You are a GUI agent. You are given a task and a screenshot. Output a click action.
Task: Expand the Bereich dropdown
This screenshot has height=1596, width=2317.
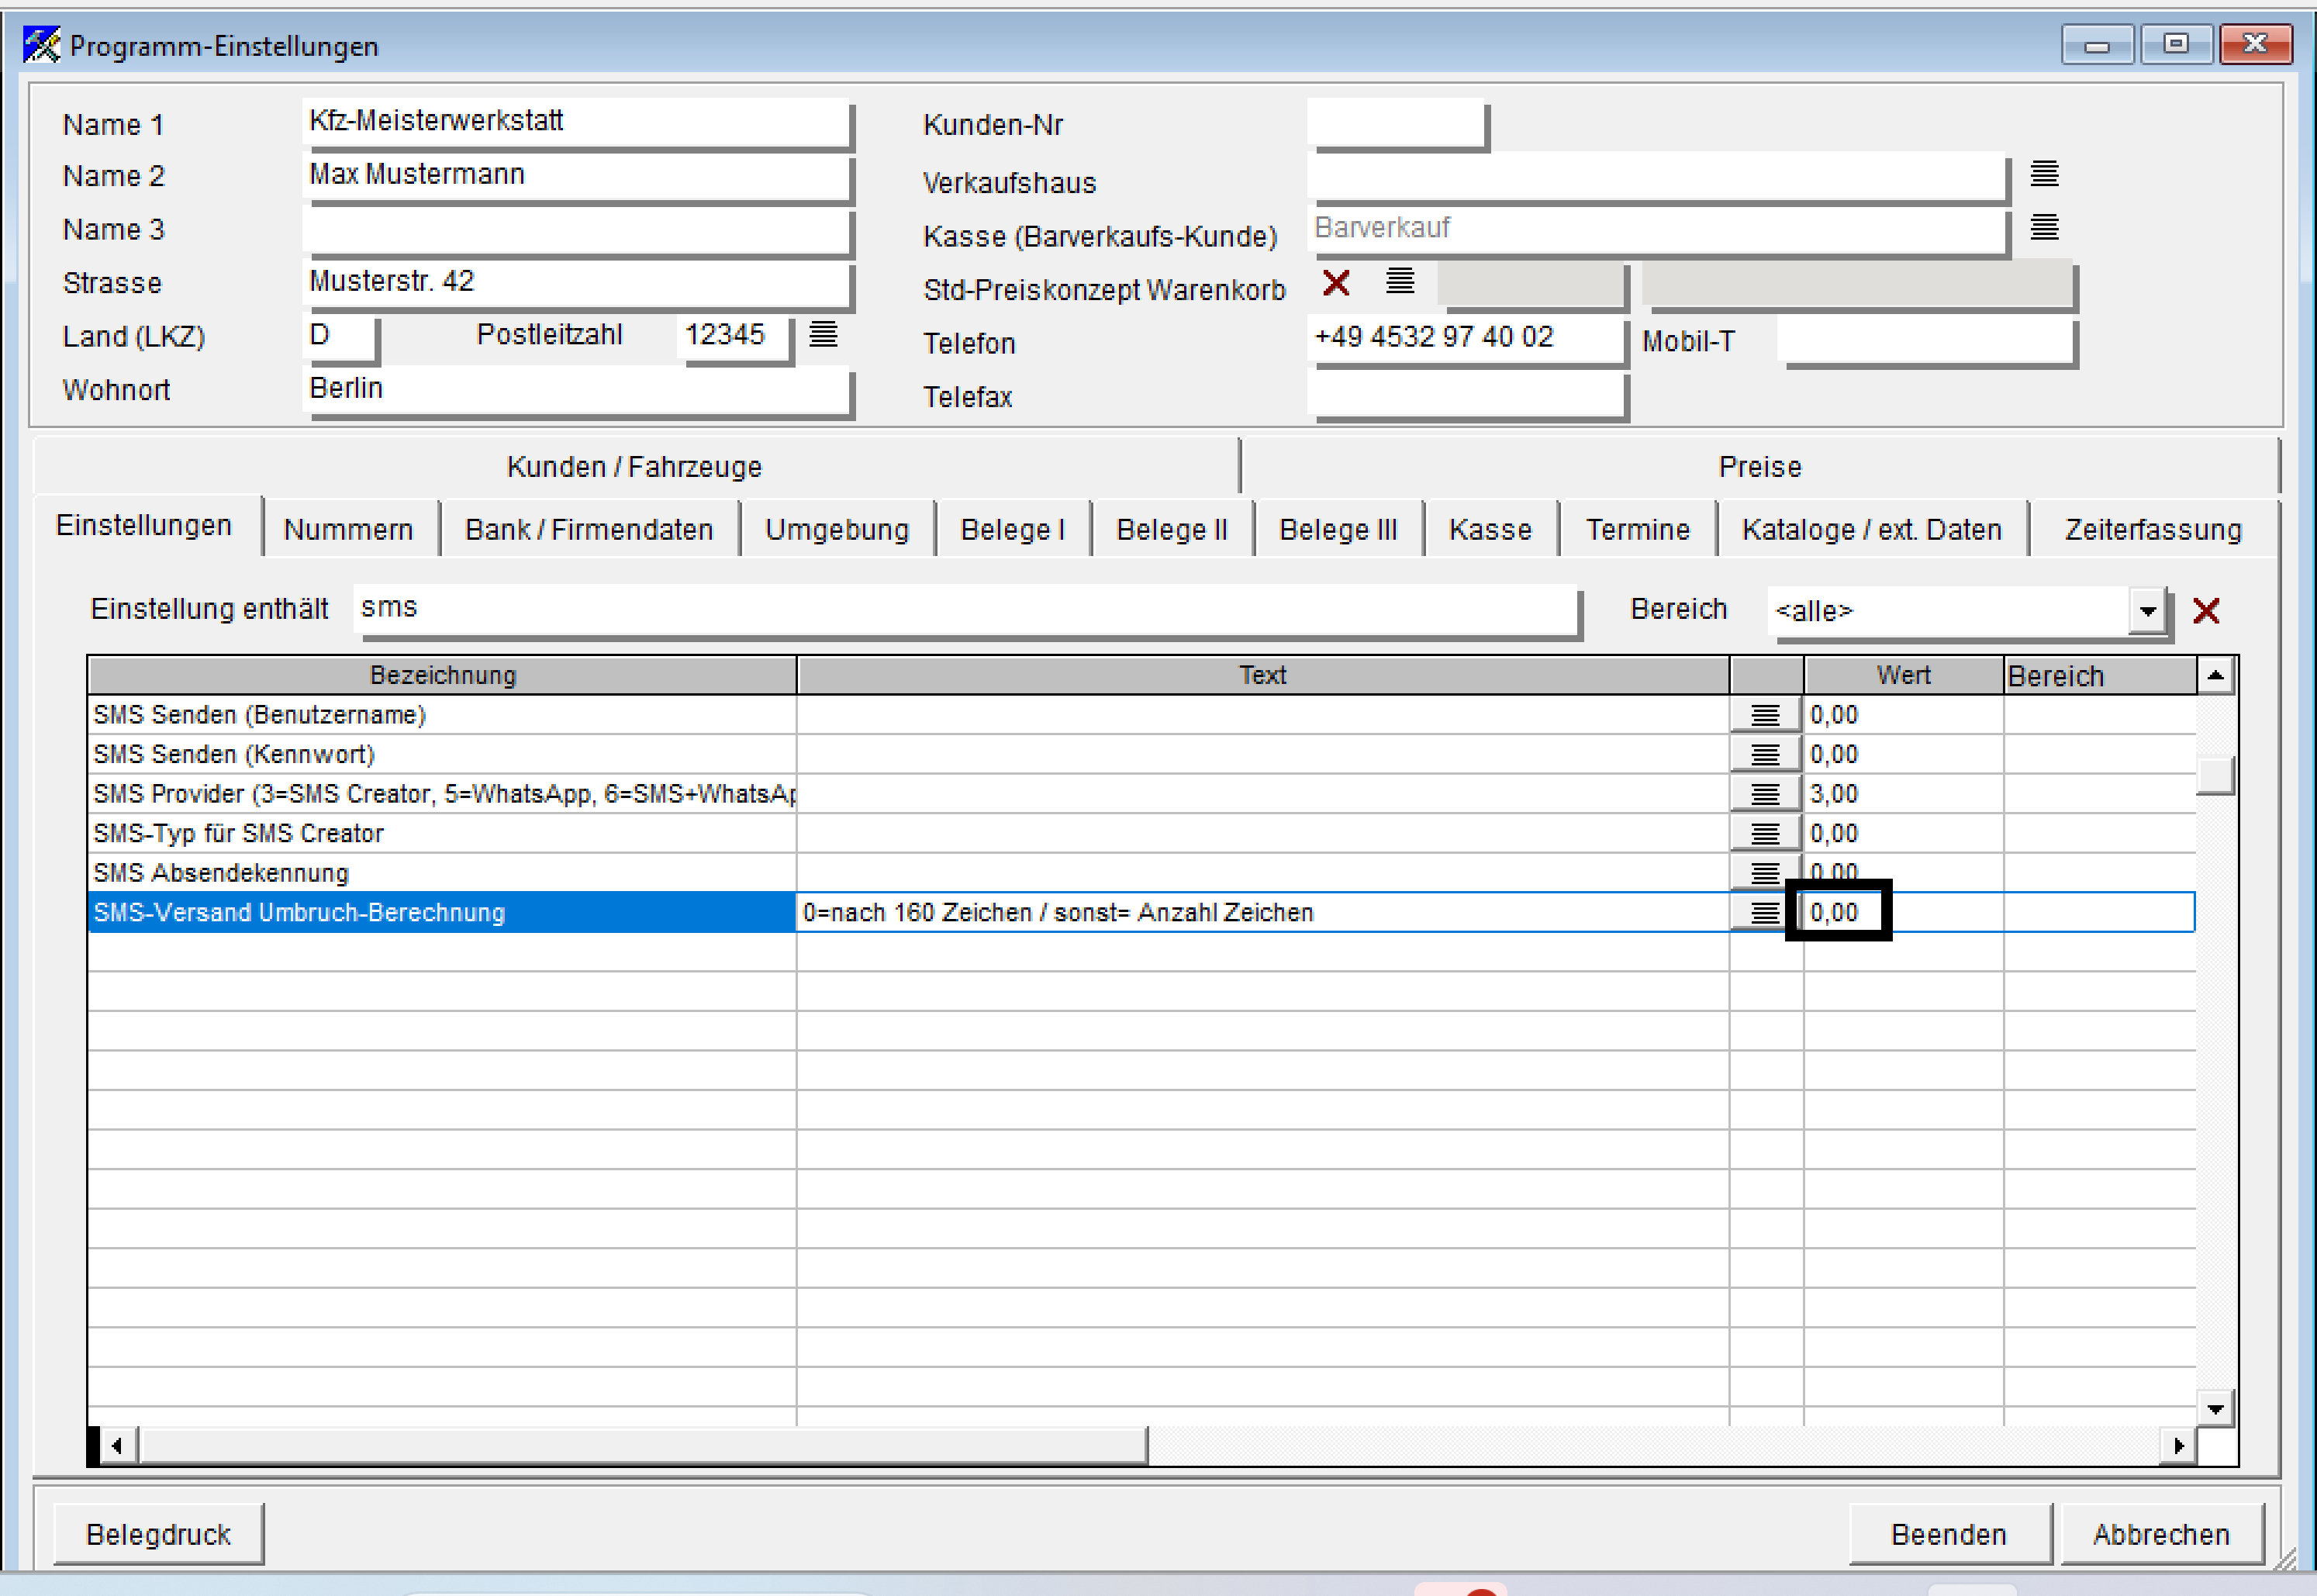coord(2147,611)
